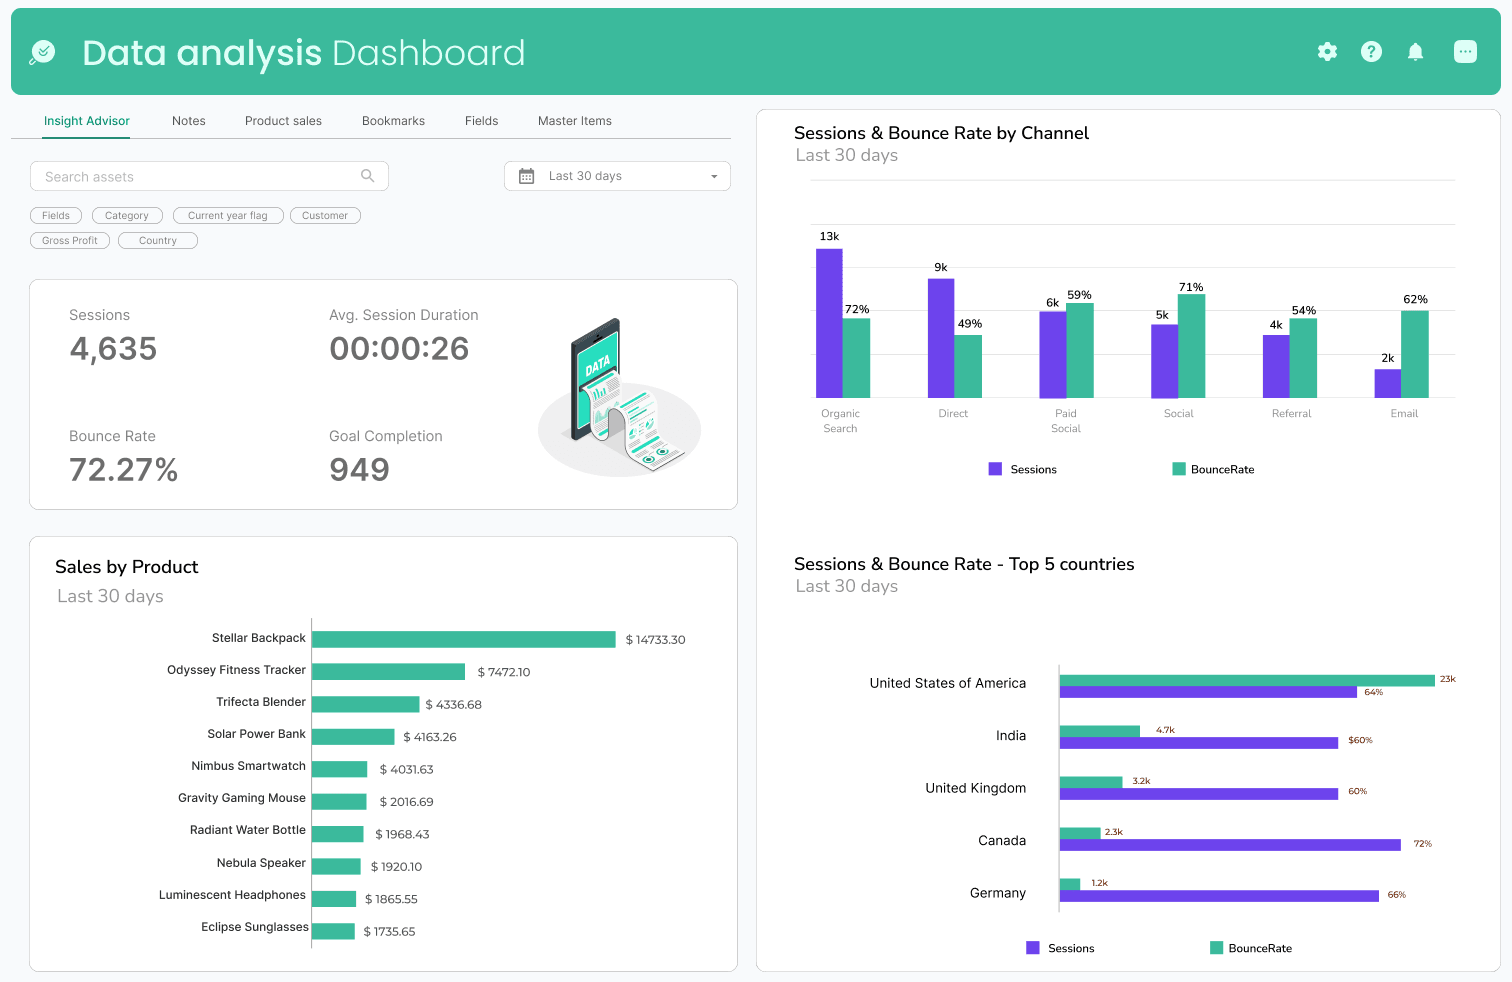1512x982 pixels.
Task: Open the chat messages icon
Action: [1465, 51]
